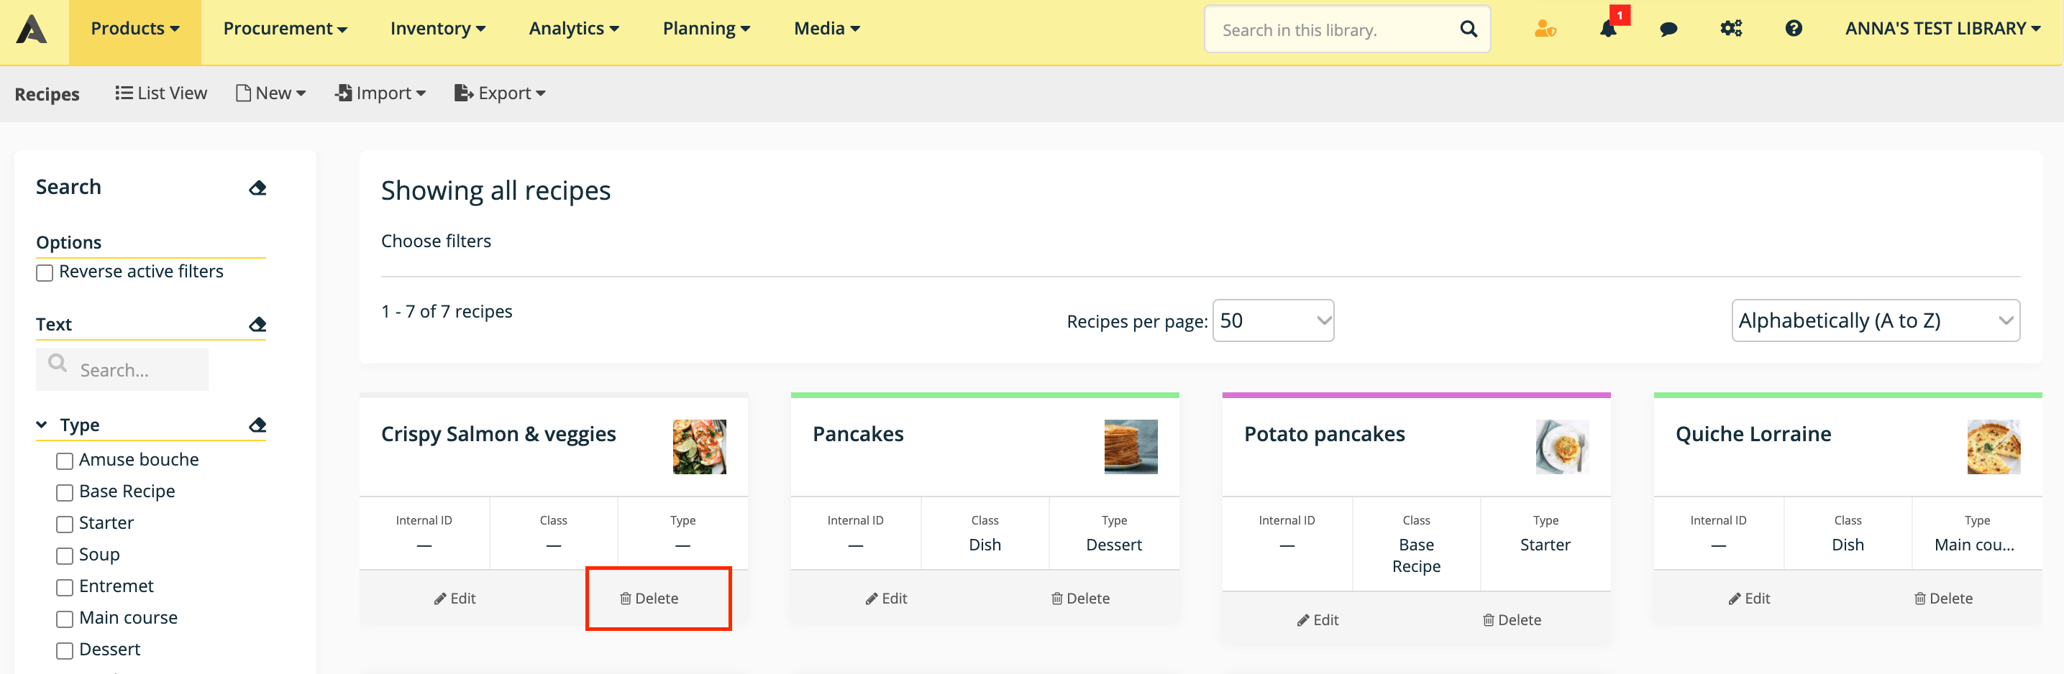Clear all search filters with eraser icon
This screenshot has height=674, width=2064.
258,188
